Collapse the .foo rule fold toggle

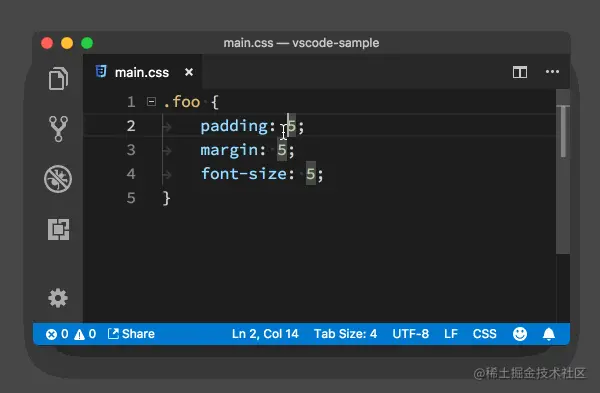point(152,102)
